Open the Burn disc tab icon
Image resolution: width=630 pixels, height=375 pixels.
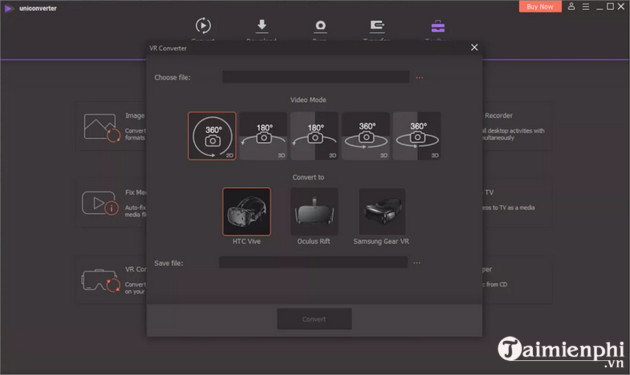coord(320,26)
